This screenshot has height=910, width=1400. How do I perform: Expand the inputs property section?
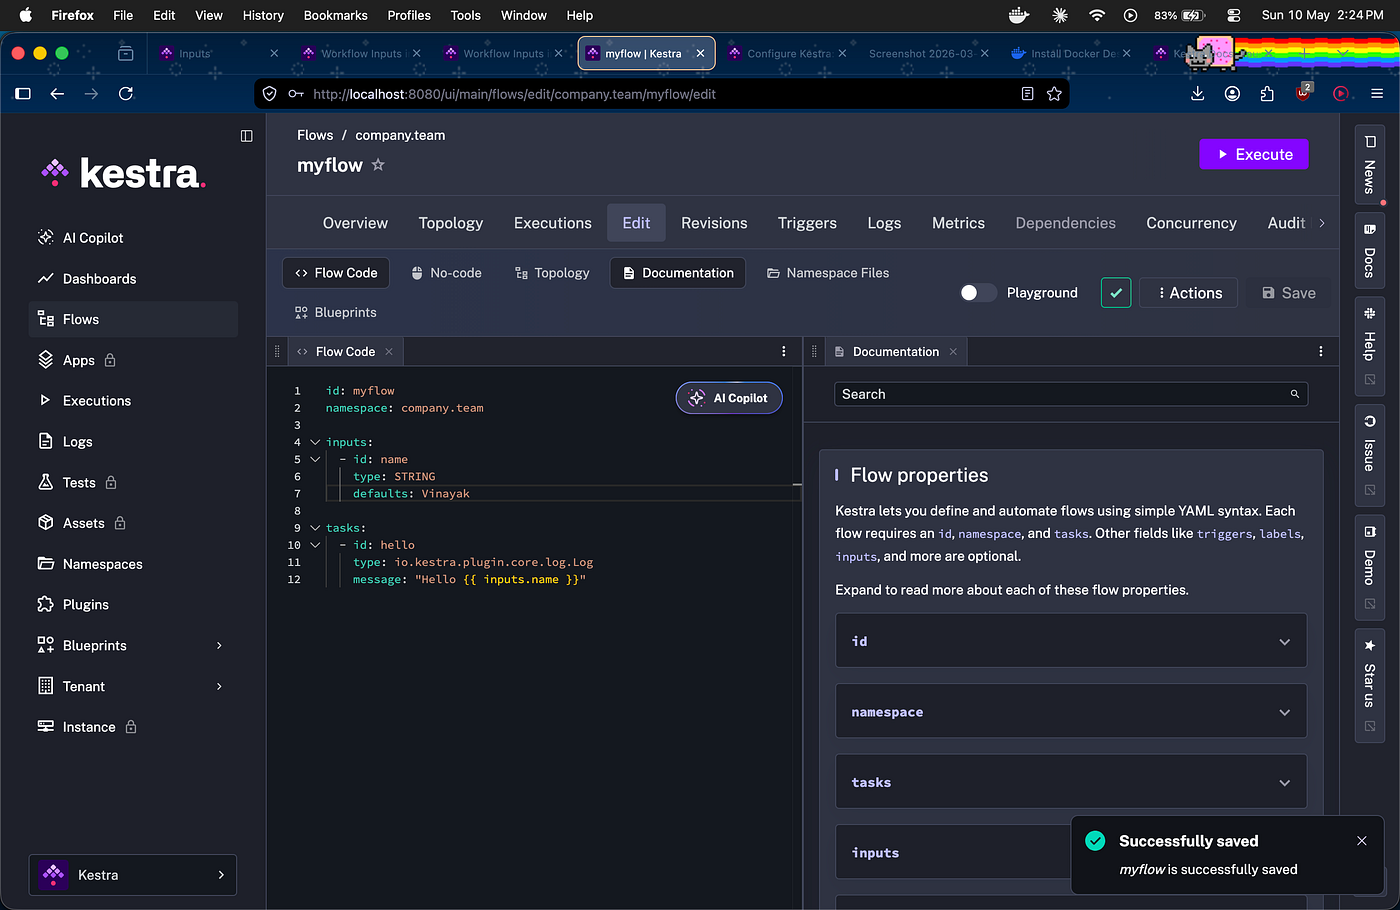953,853
